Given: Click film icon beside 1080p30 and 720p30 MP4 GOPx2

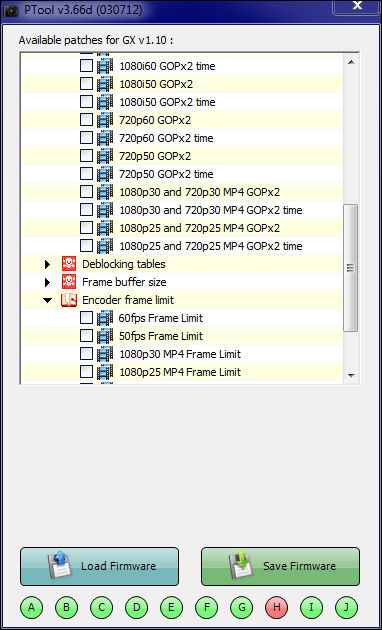Looking at the screenshot, I should [x=105, y=192].
